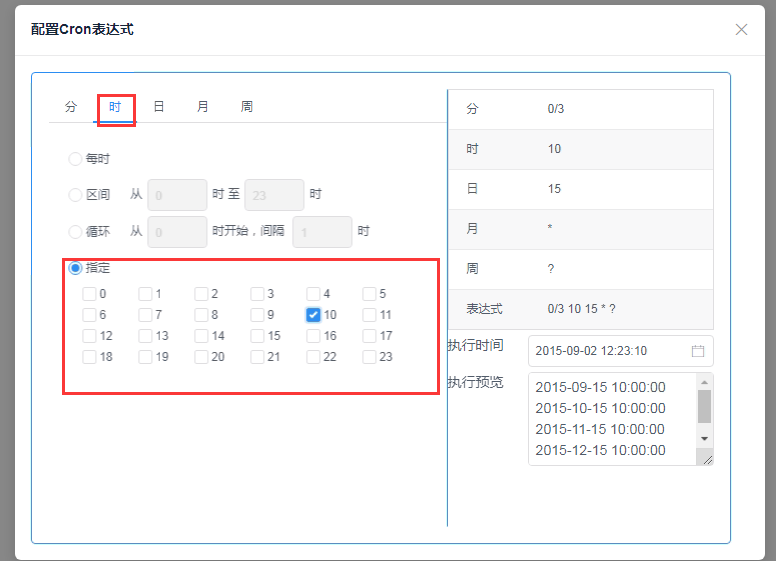Viewport: 776px width, 561px height.
Task: Click the 月 row value *
Action: [550, 228]
